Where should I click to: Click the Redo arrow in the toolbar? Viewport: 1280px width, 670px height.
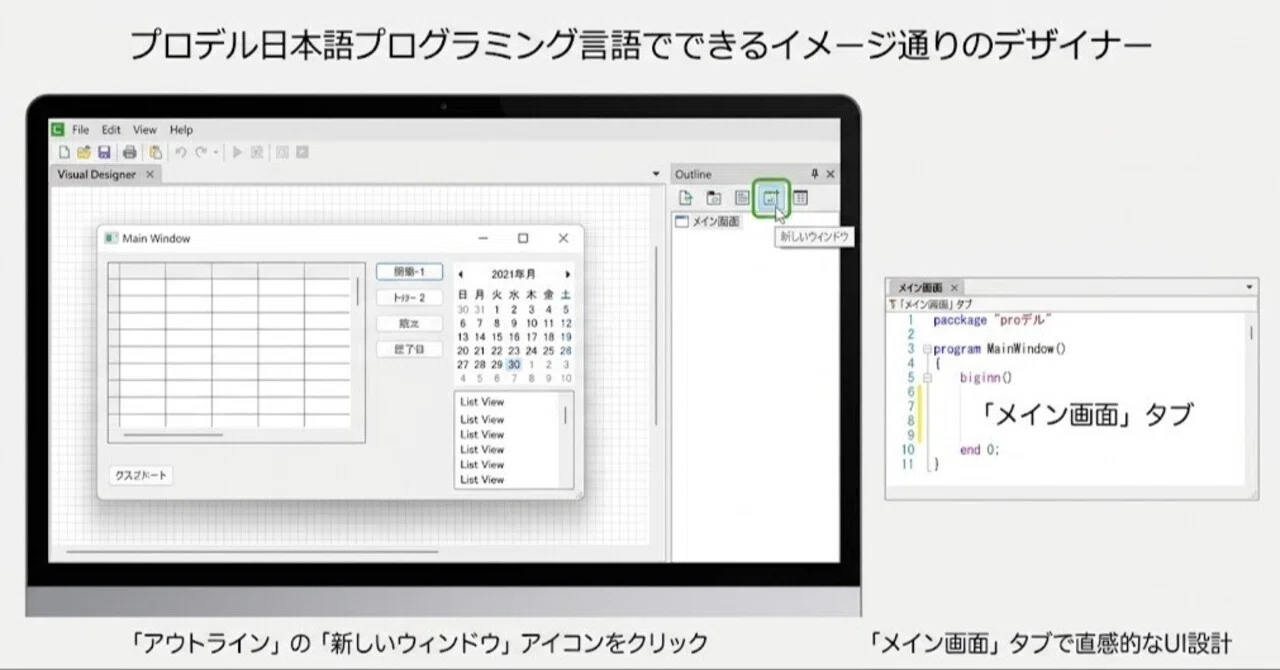201,152
